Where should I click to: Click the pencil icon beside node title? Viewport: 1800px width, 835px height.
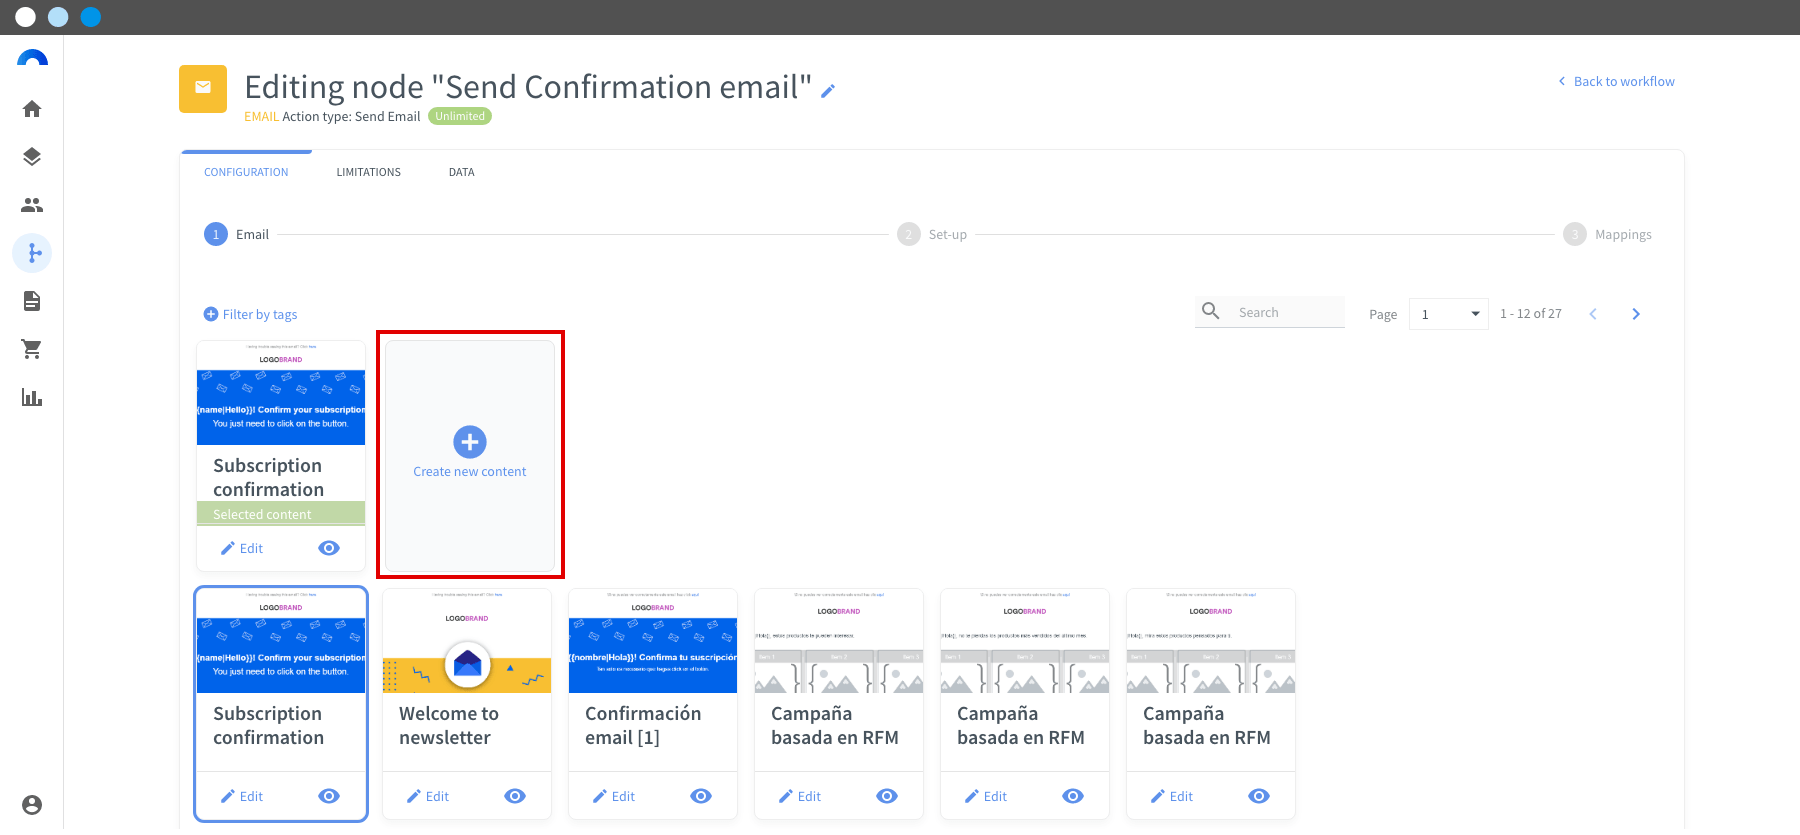[x=828, y=91]
